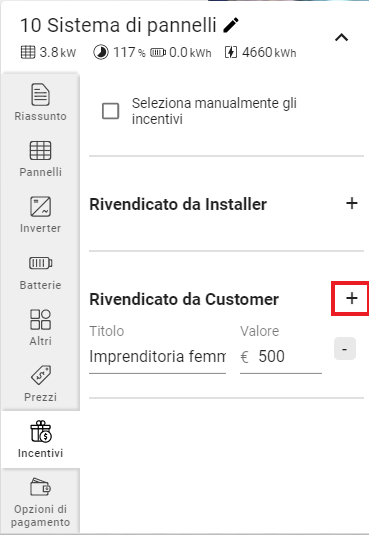The image size is (369, 535).
Task: Open the Pannelli grid icon section
Action: click(x=40, y=158)
